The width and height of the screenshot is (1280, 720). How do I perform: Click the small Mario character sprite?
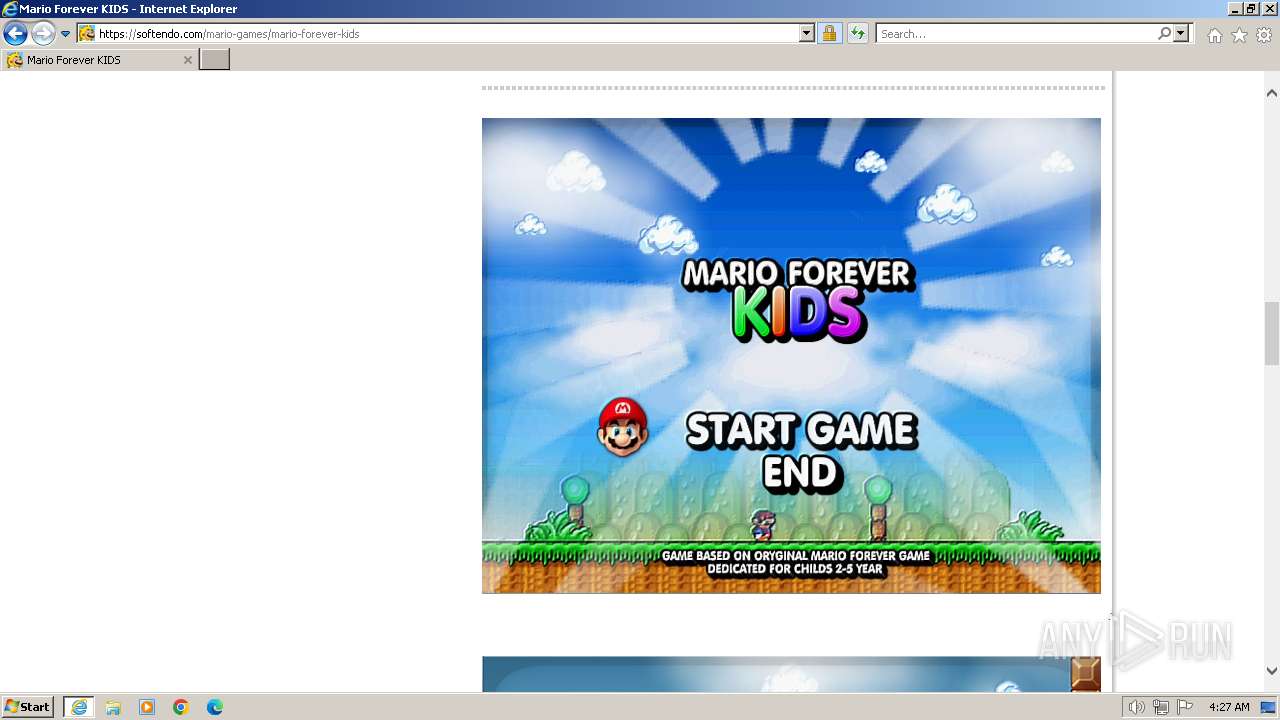pos(763,526)
